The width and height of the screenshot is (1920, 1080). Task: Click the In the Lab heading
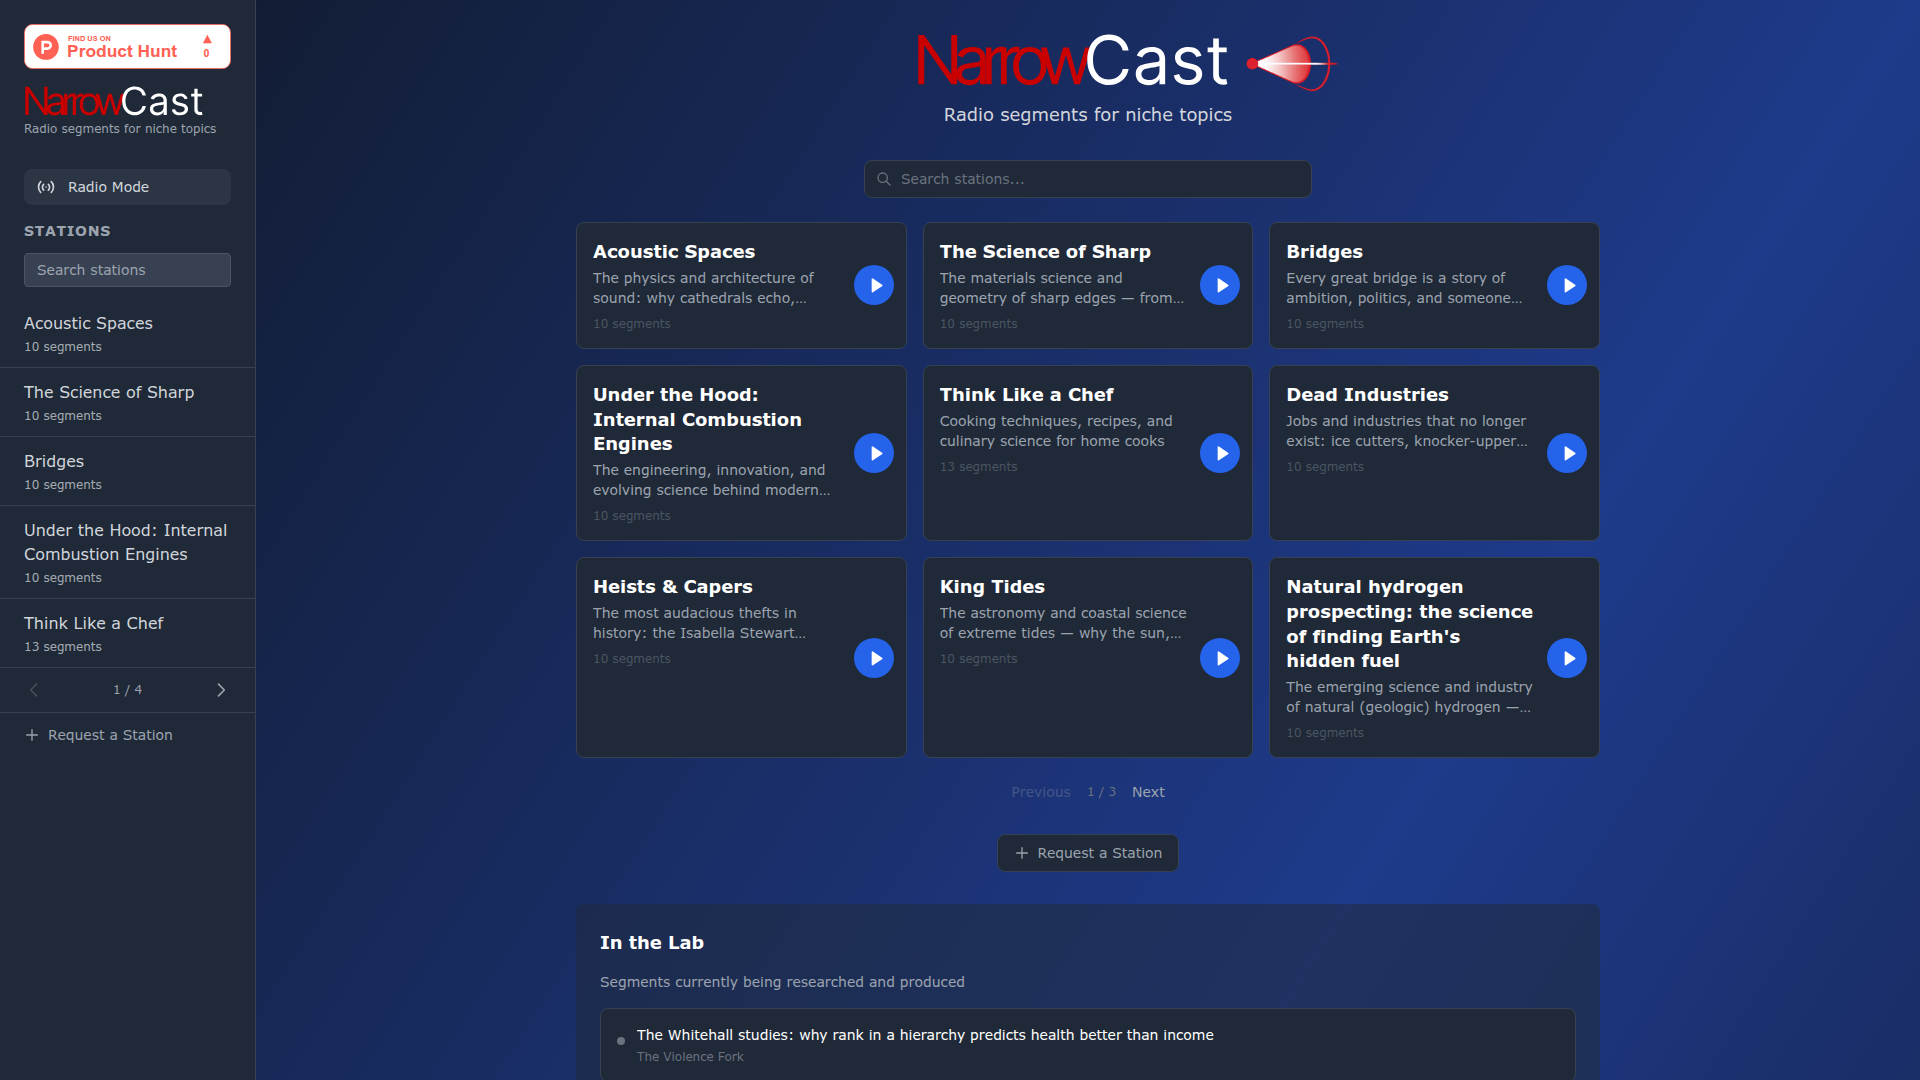point(652,943)
